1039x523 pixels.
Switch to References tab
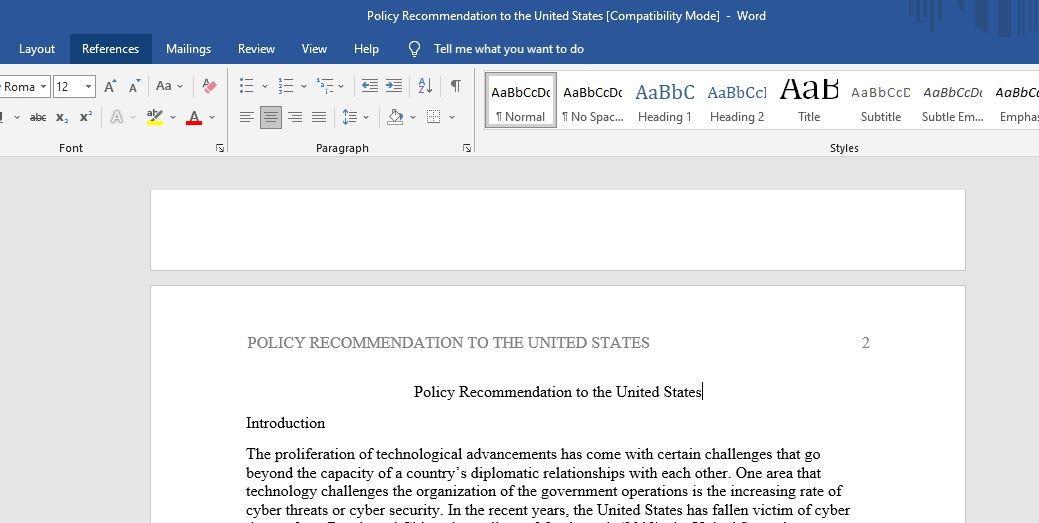point(111,49)
